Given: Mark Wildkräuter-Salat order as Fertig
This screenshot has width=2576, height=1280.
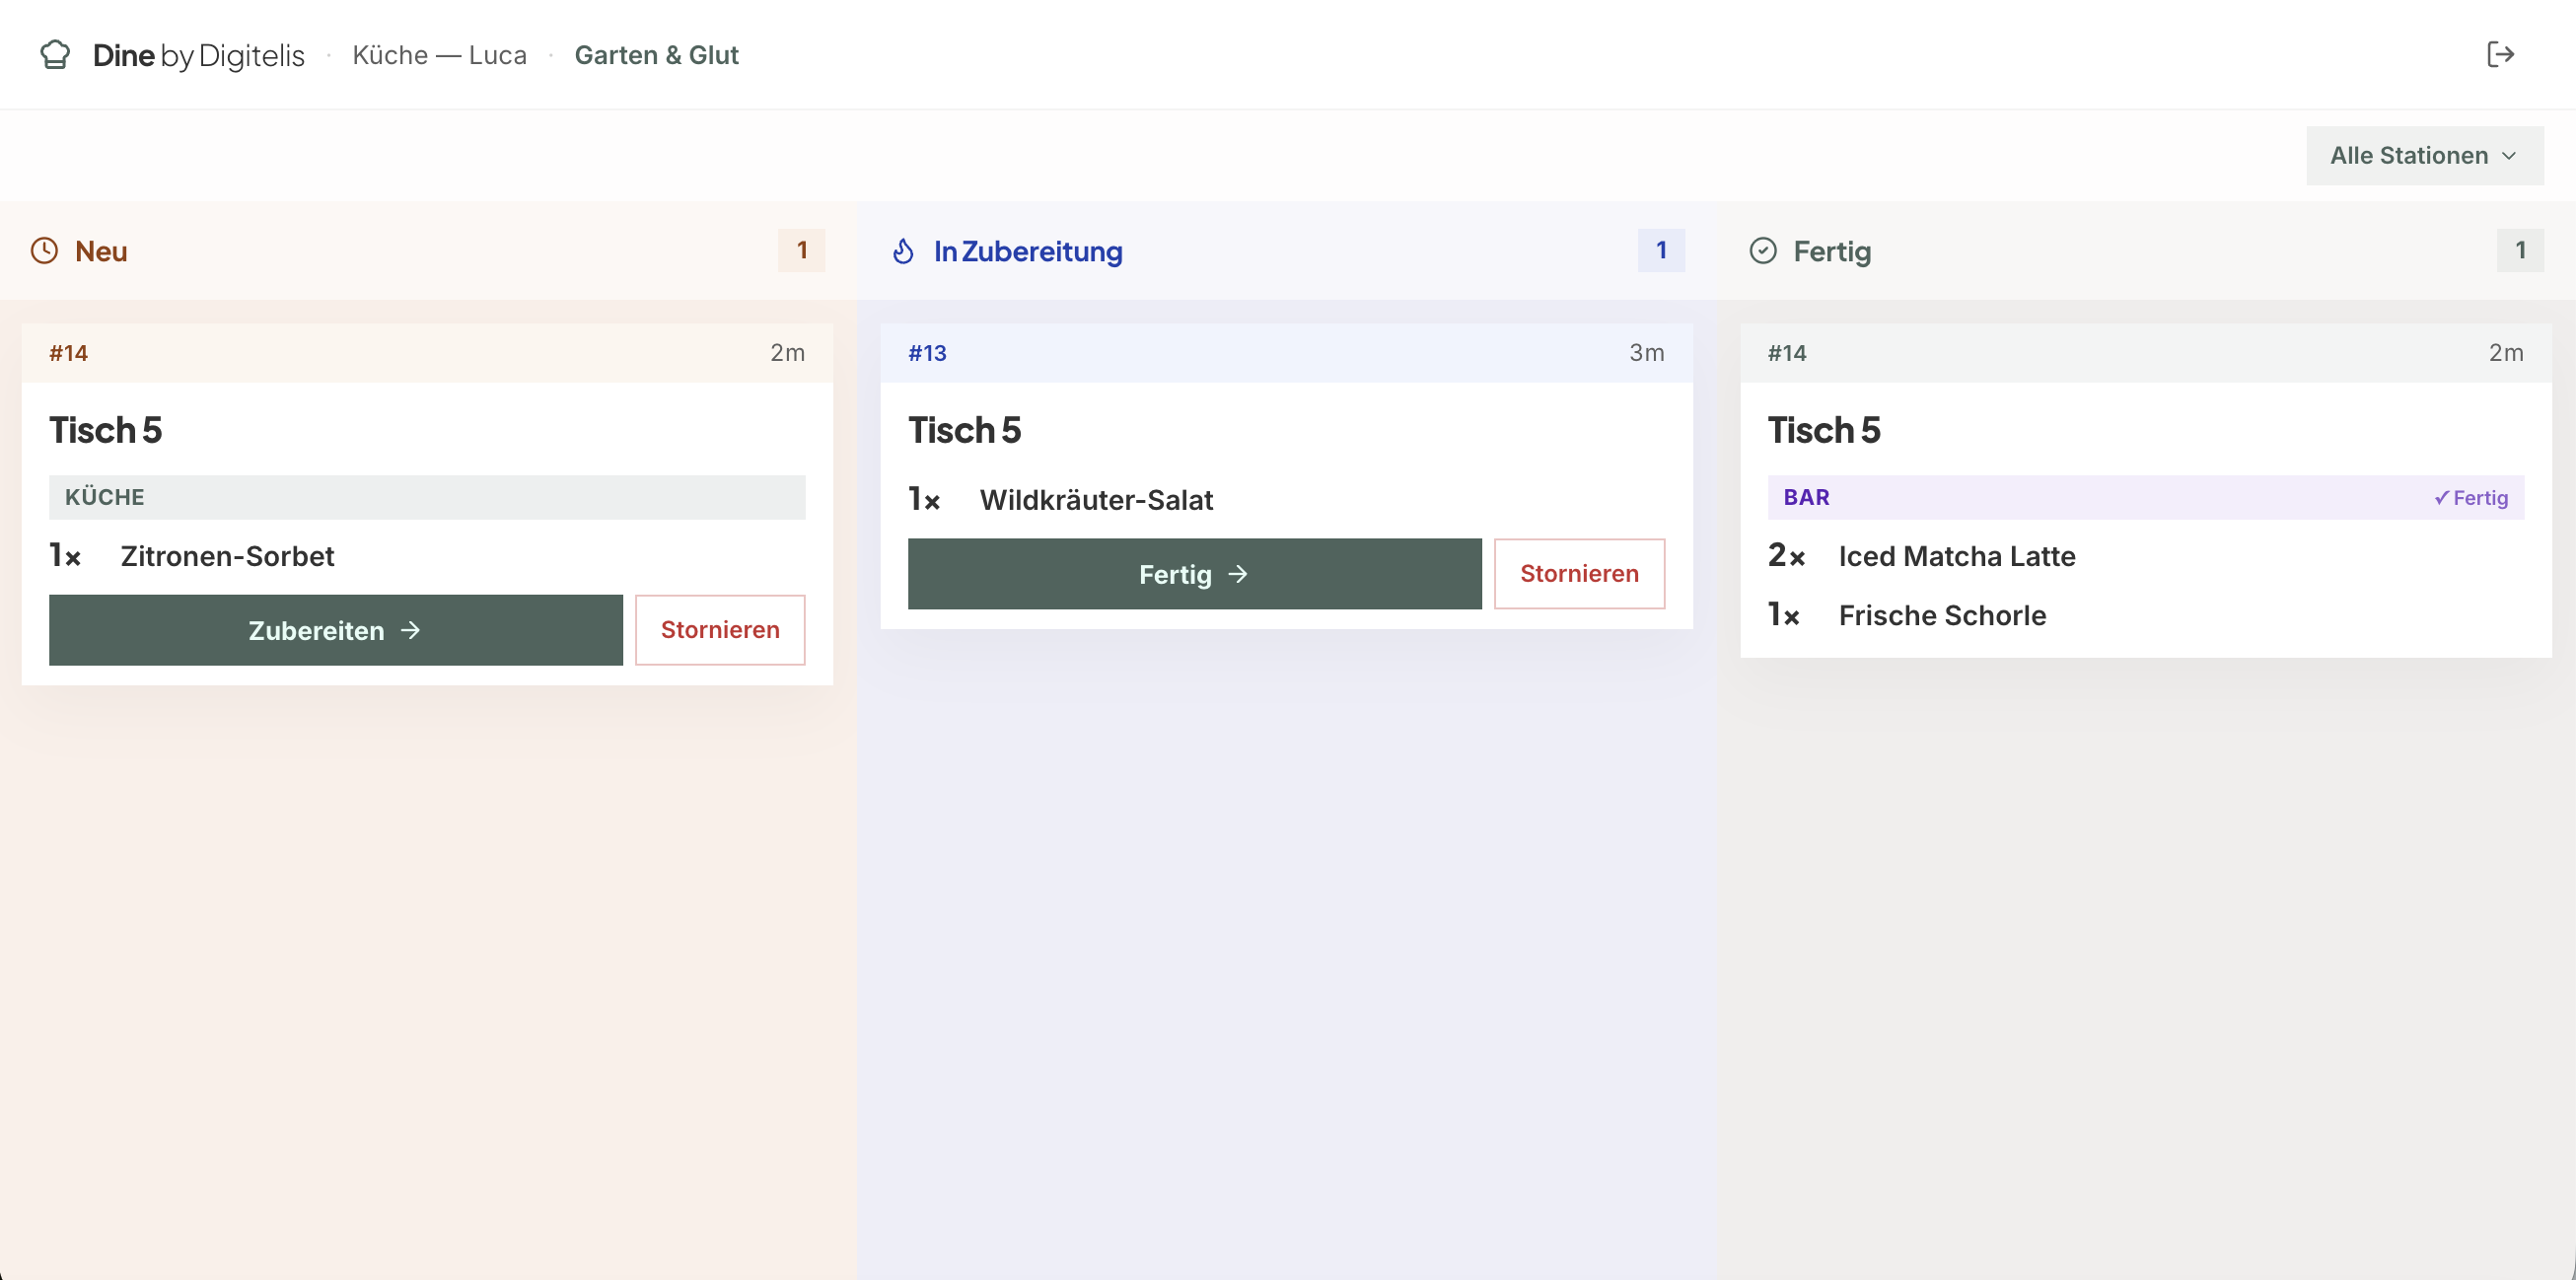Looking at the screenshot, I should click(1194, 574).
